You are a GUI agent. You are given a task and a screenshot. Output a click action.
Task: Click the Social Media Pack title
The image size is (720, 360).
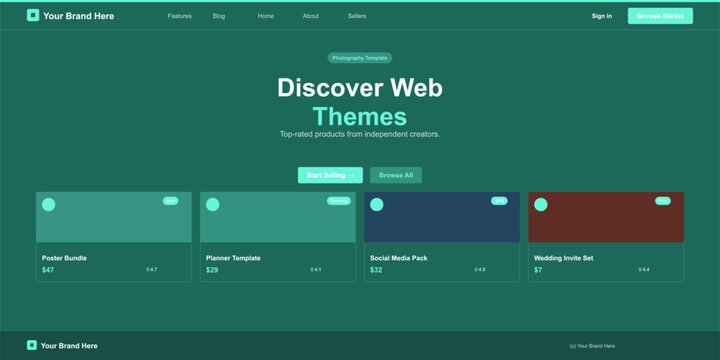[x=399, y=258]
